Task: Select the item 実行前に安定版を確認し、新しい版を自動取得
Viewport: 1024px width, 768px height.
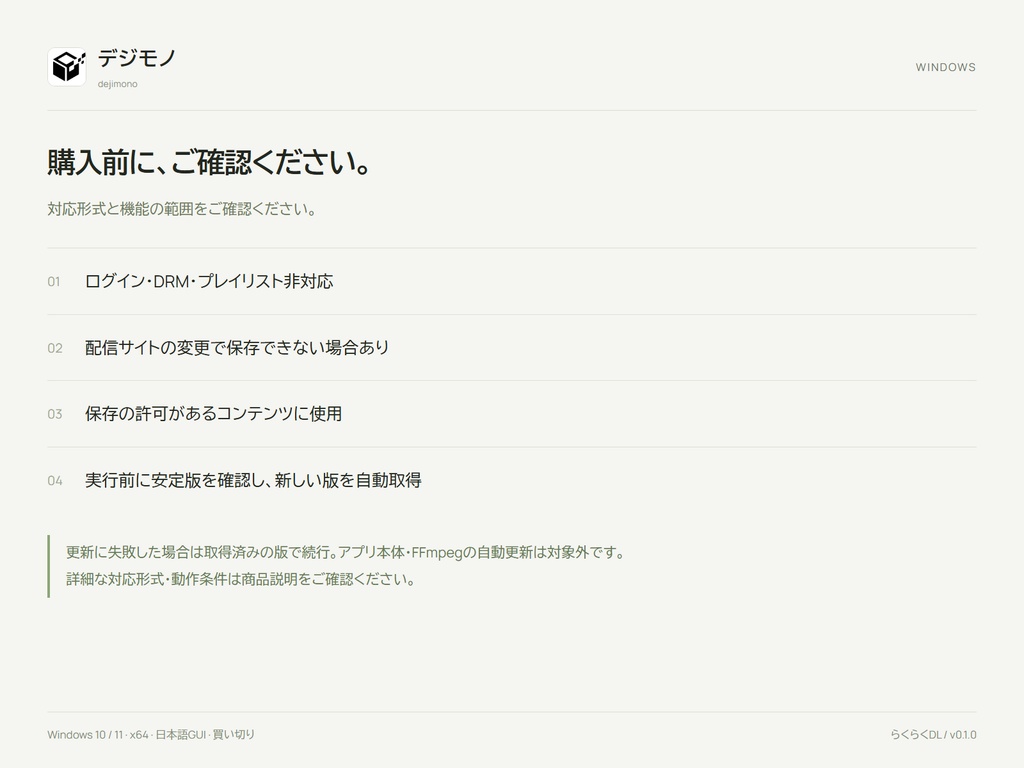Action: click(253, 481)
